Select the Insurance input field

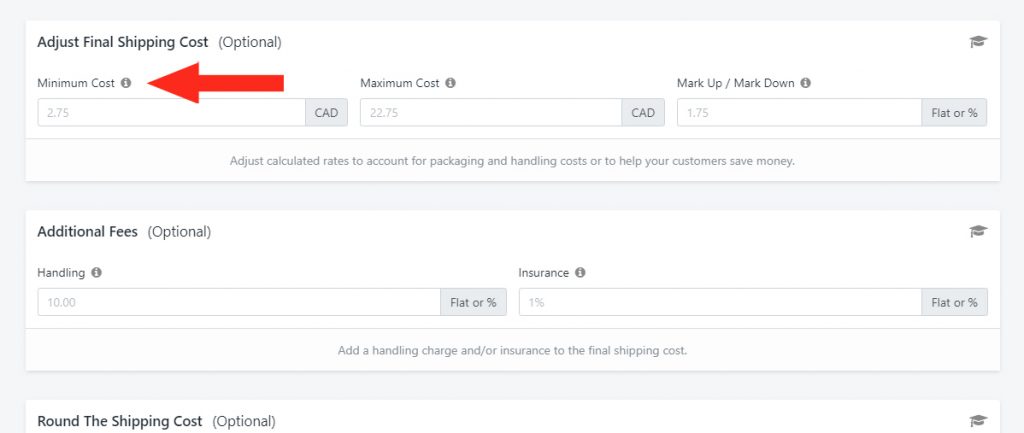[720, 302]
